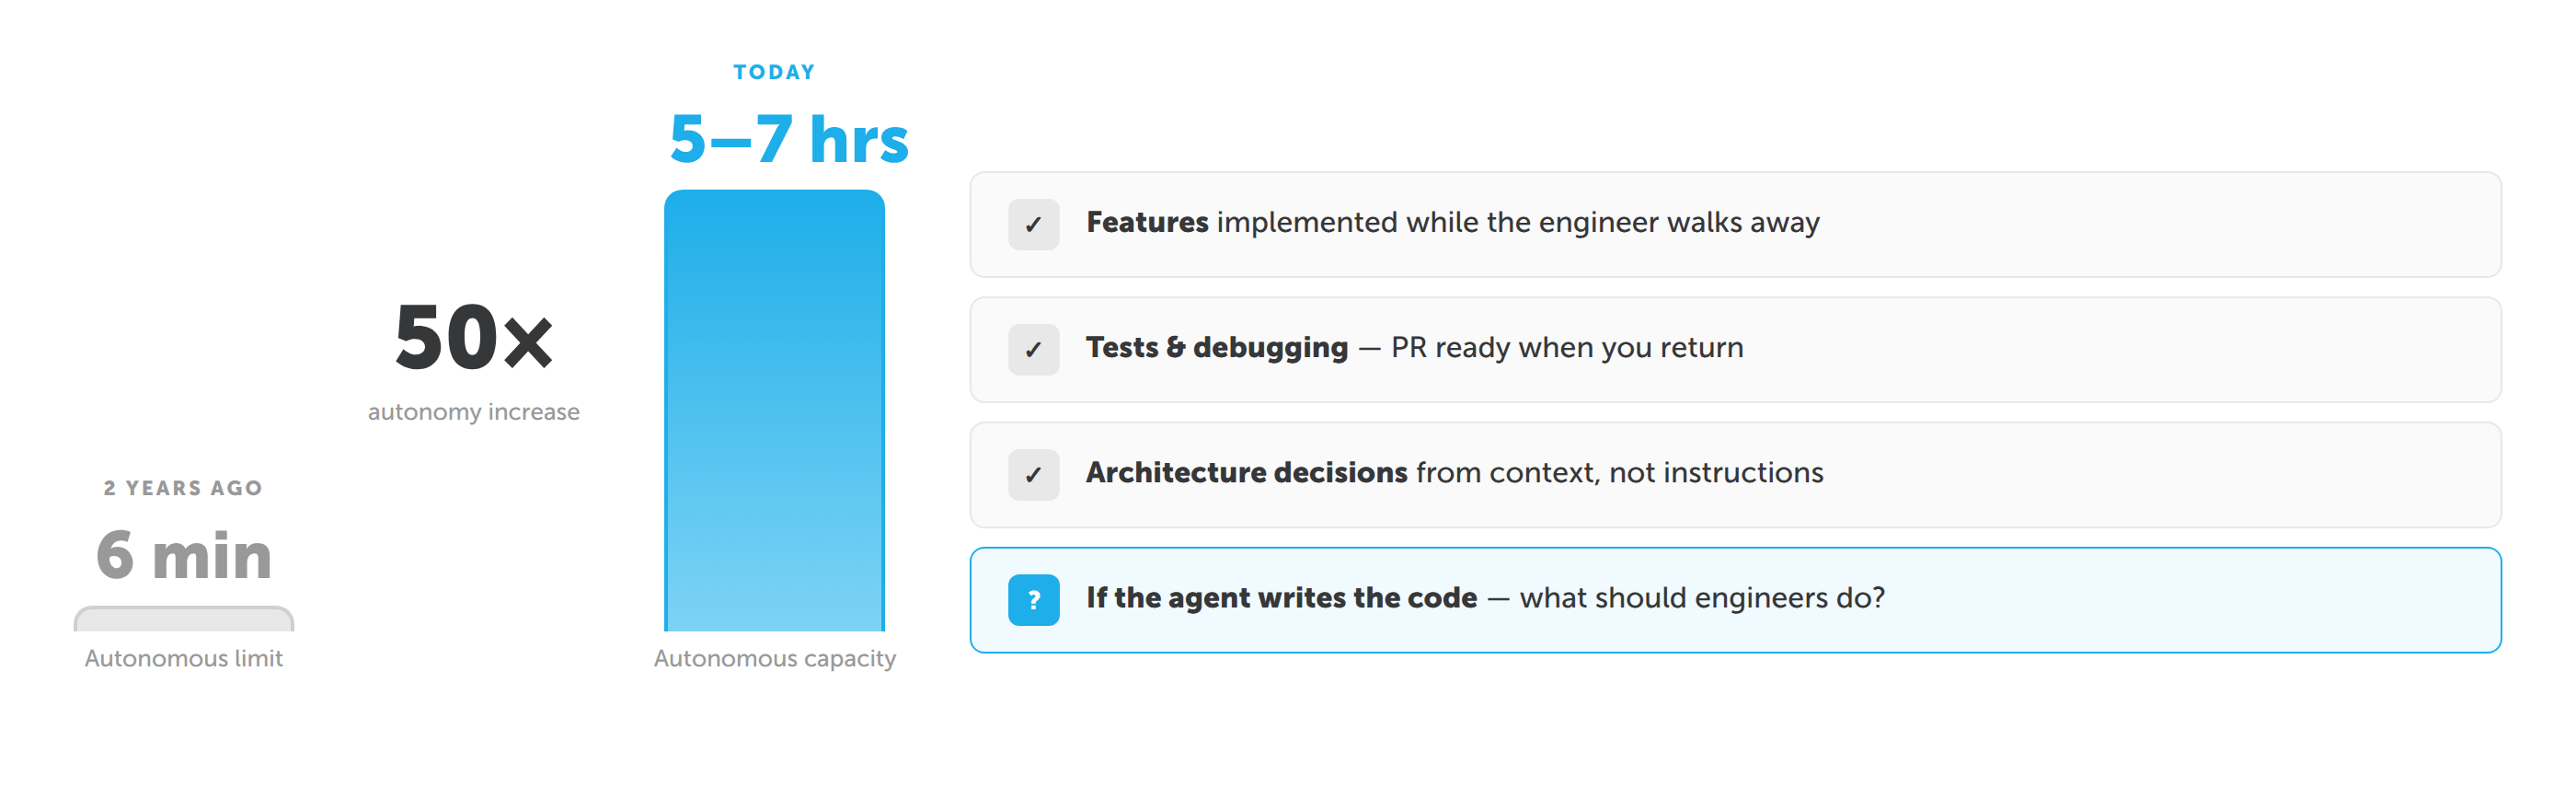The image size is (2576, 810).
Task: Click the 50× autonomy increase figure
Action: (x=473, y=338)
